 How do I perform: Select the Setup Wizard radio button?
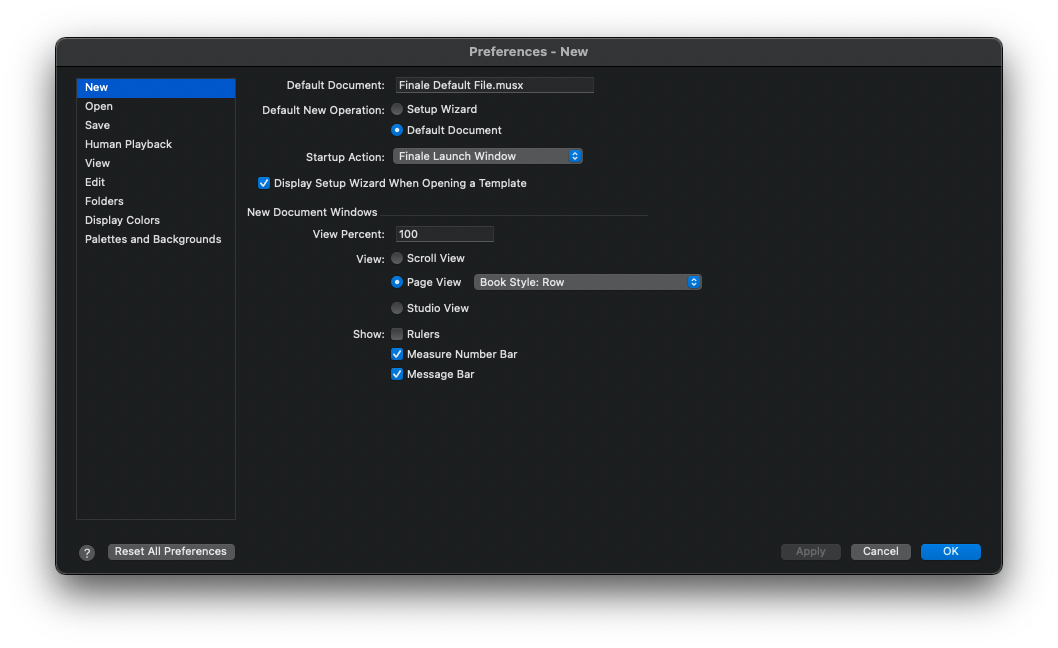[397, 109]
